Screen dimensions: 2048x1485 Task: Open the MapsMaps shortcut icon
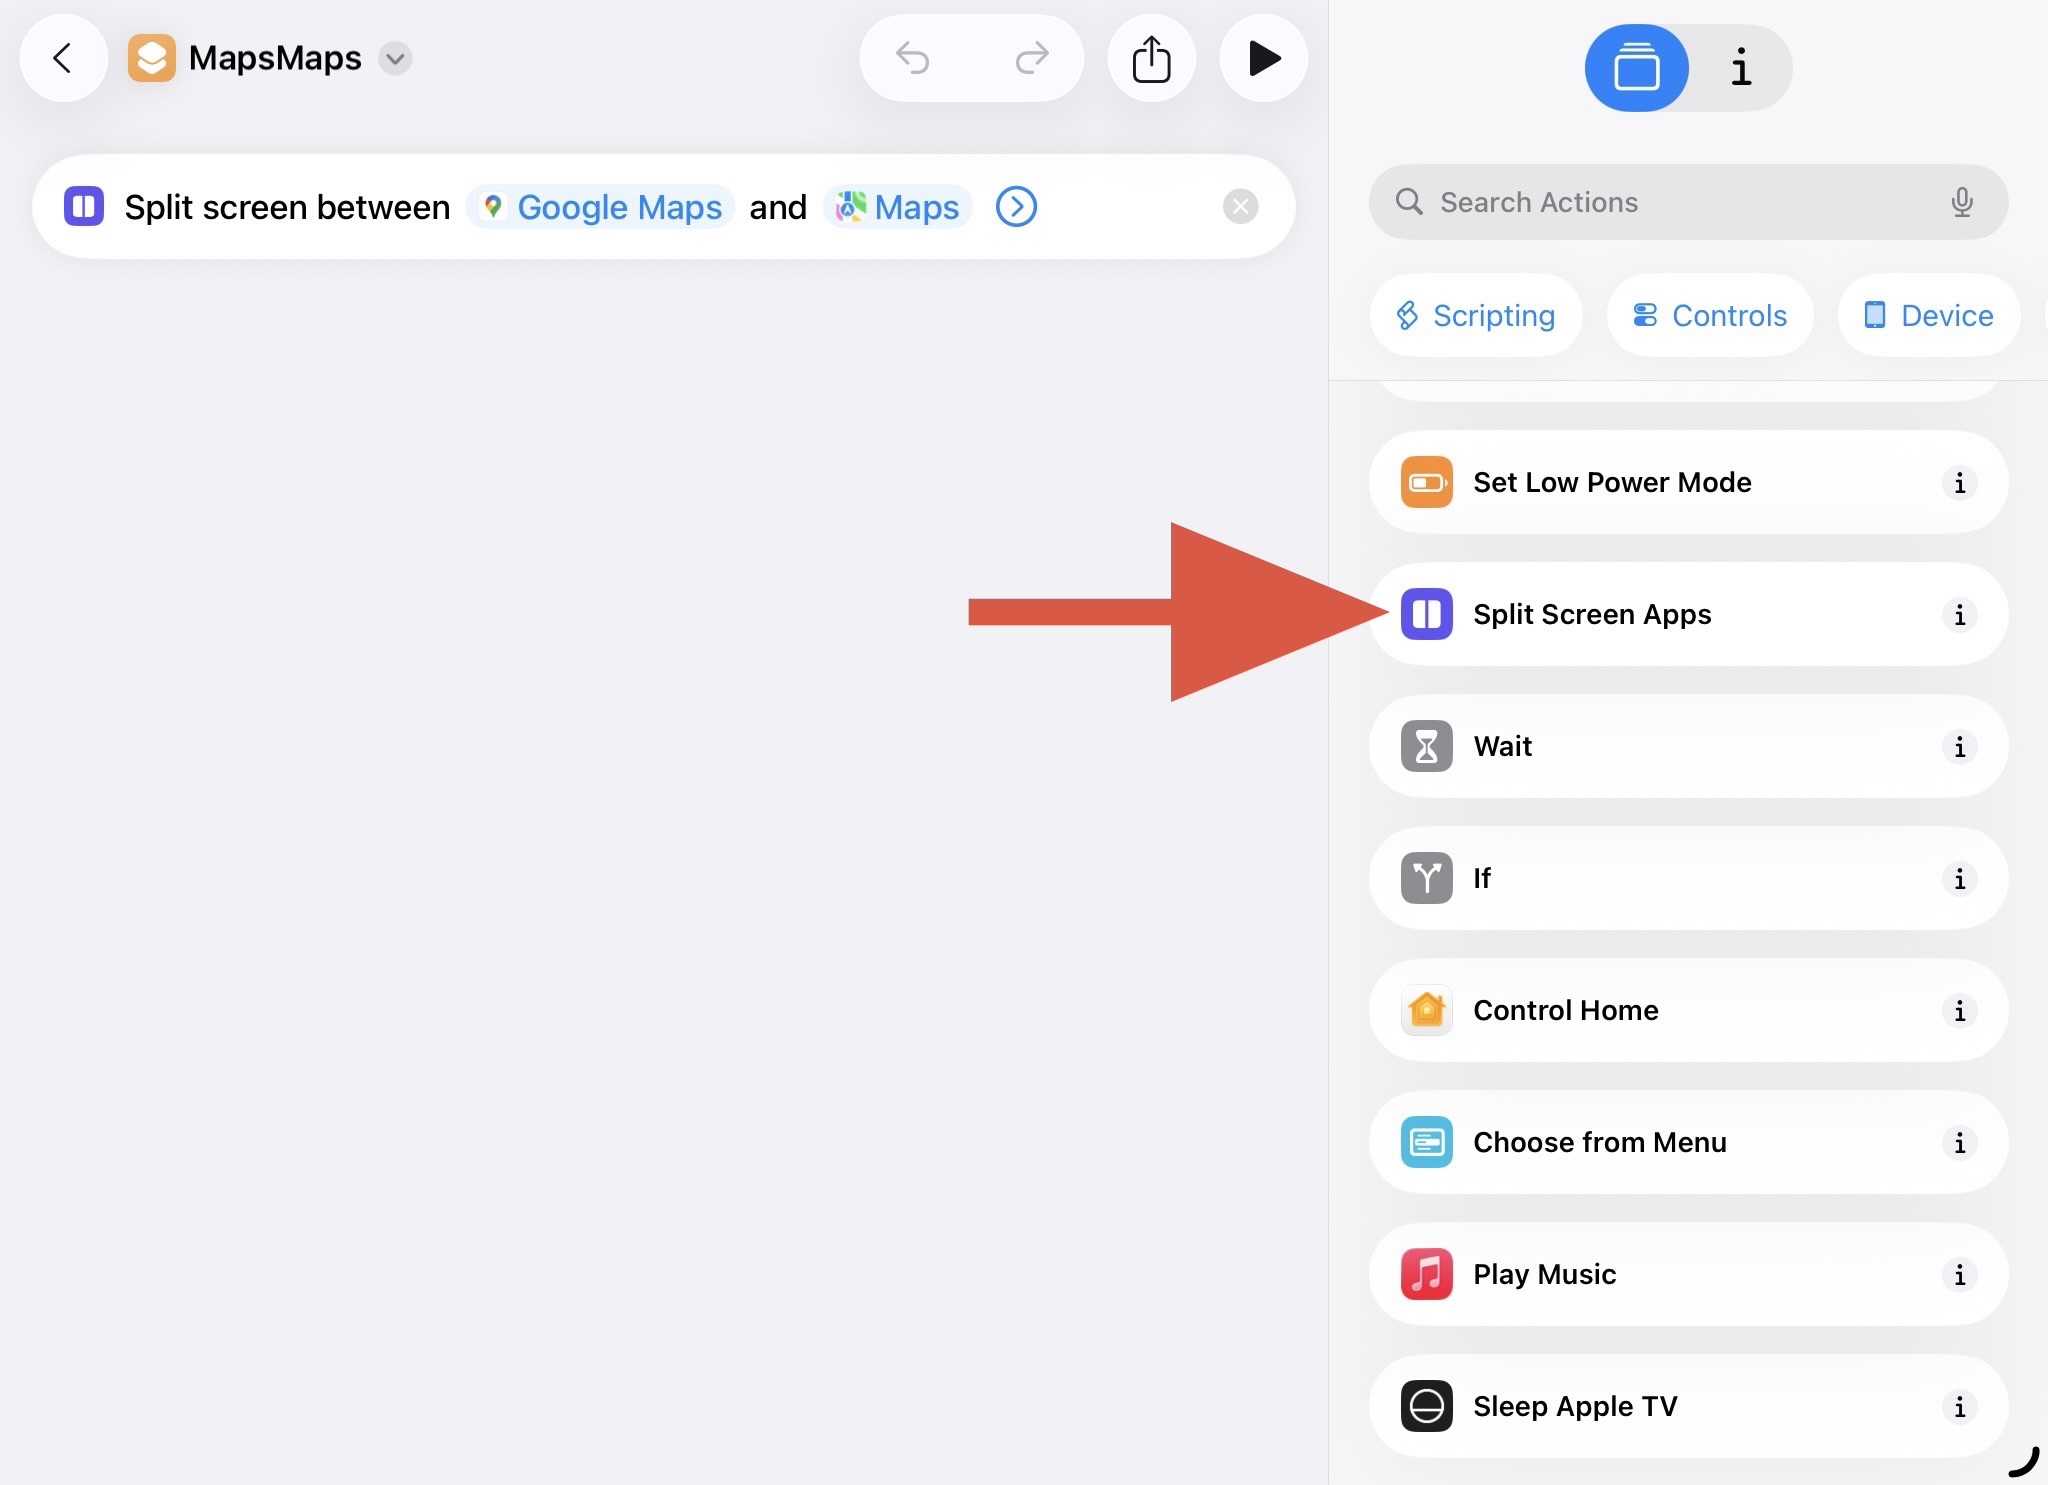(x=151, y=58)
